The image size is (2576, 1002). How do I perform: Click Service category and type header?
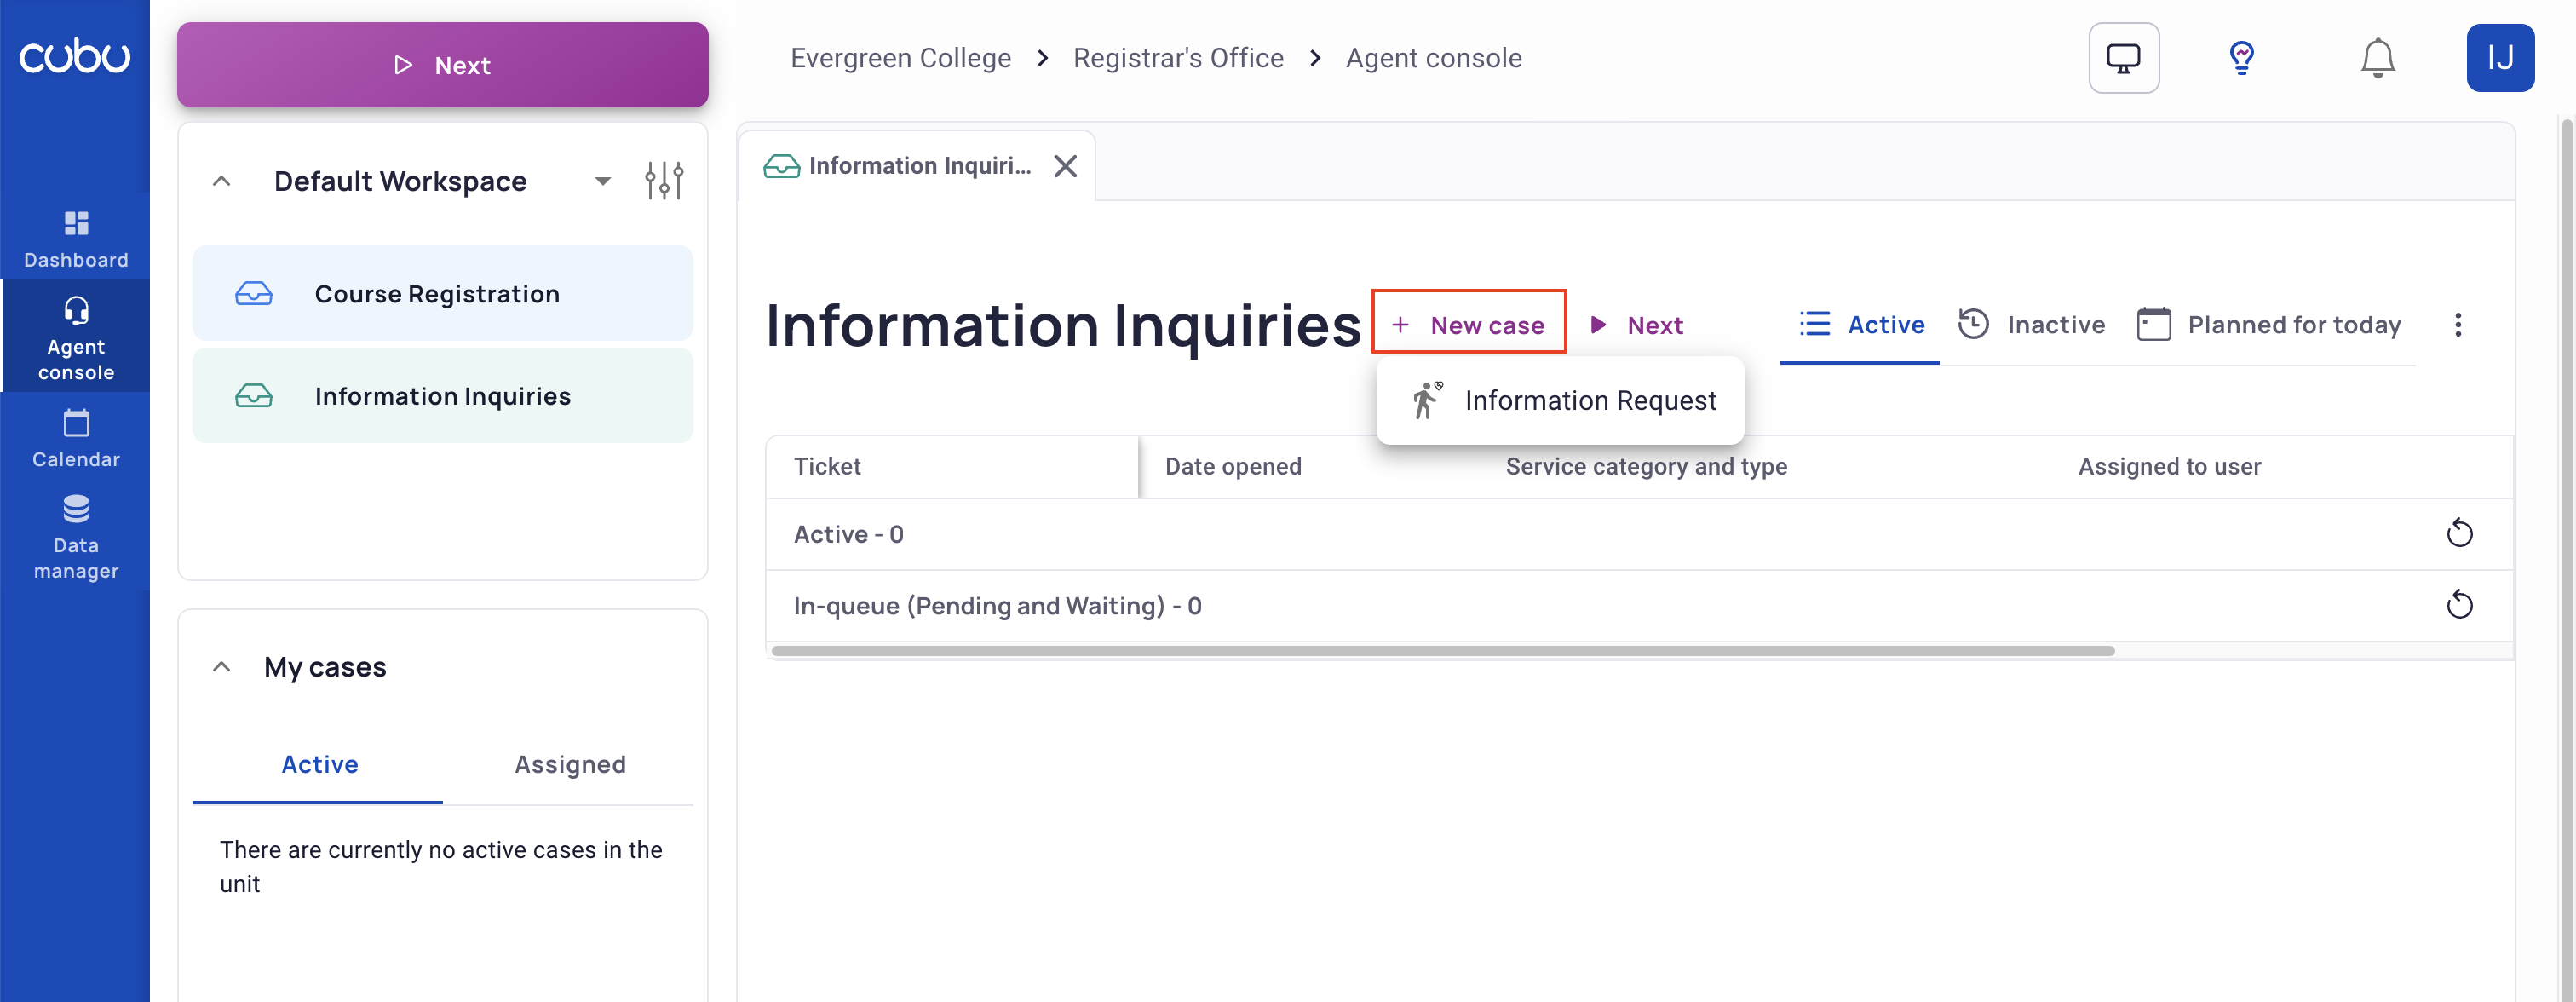click(x=1646, y=467)
